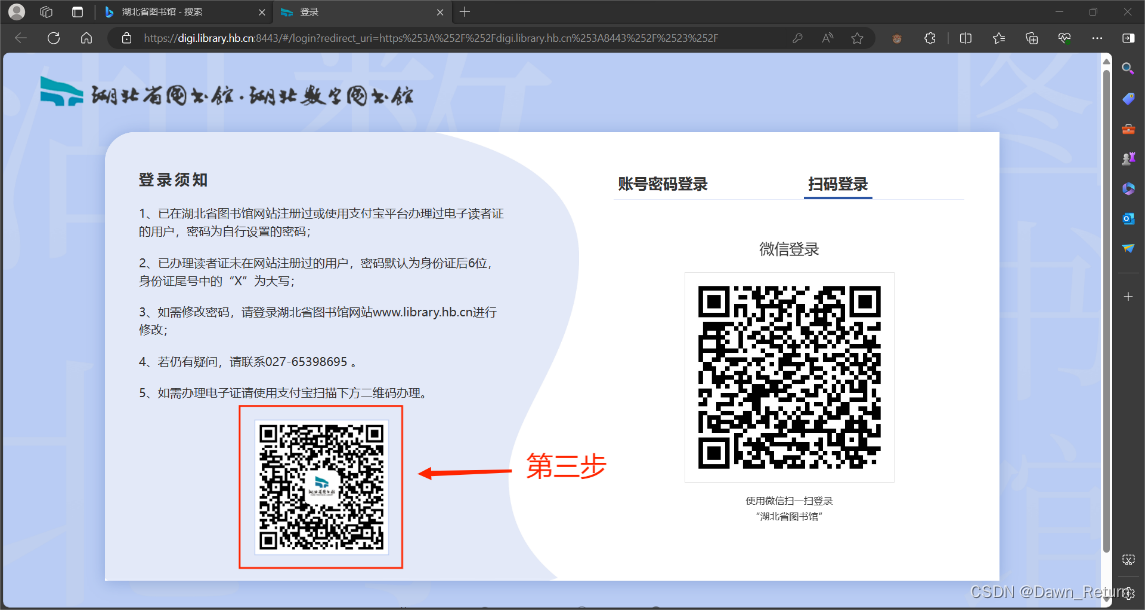Click the 登录须知 heading
This screenshot has height=610, width=1145.
[173, 180]
